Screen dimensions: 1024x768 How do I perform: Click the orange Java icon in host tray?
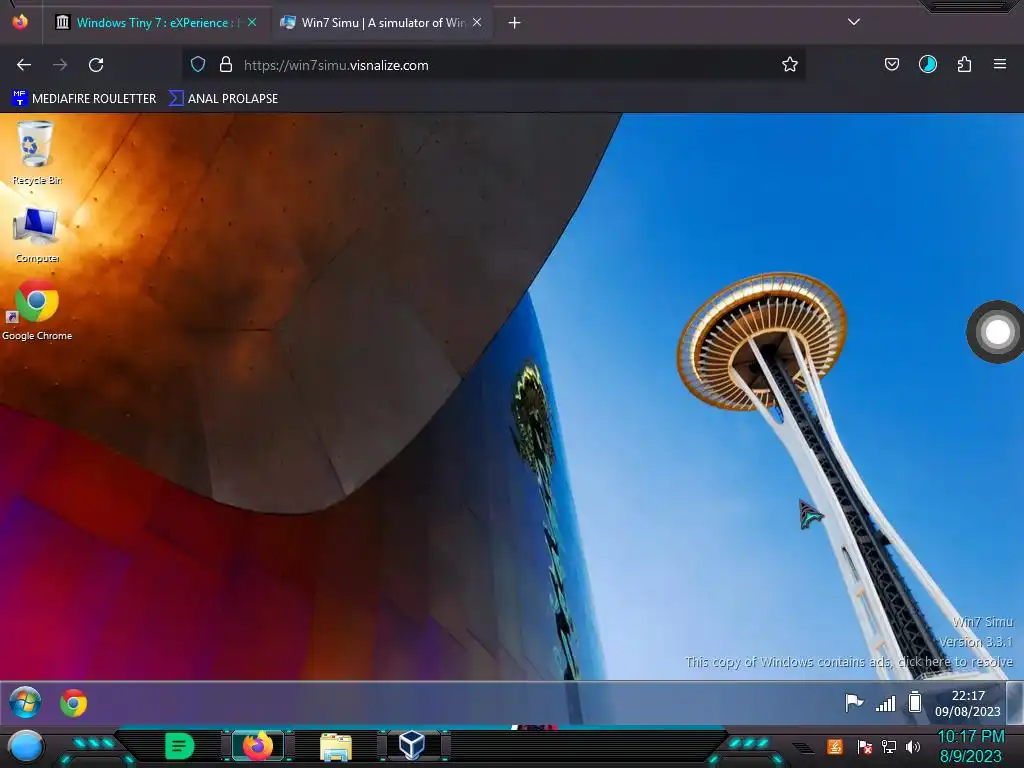835,746
